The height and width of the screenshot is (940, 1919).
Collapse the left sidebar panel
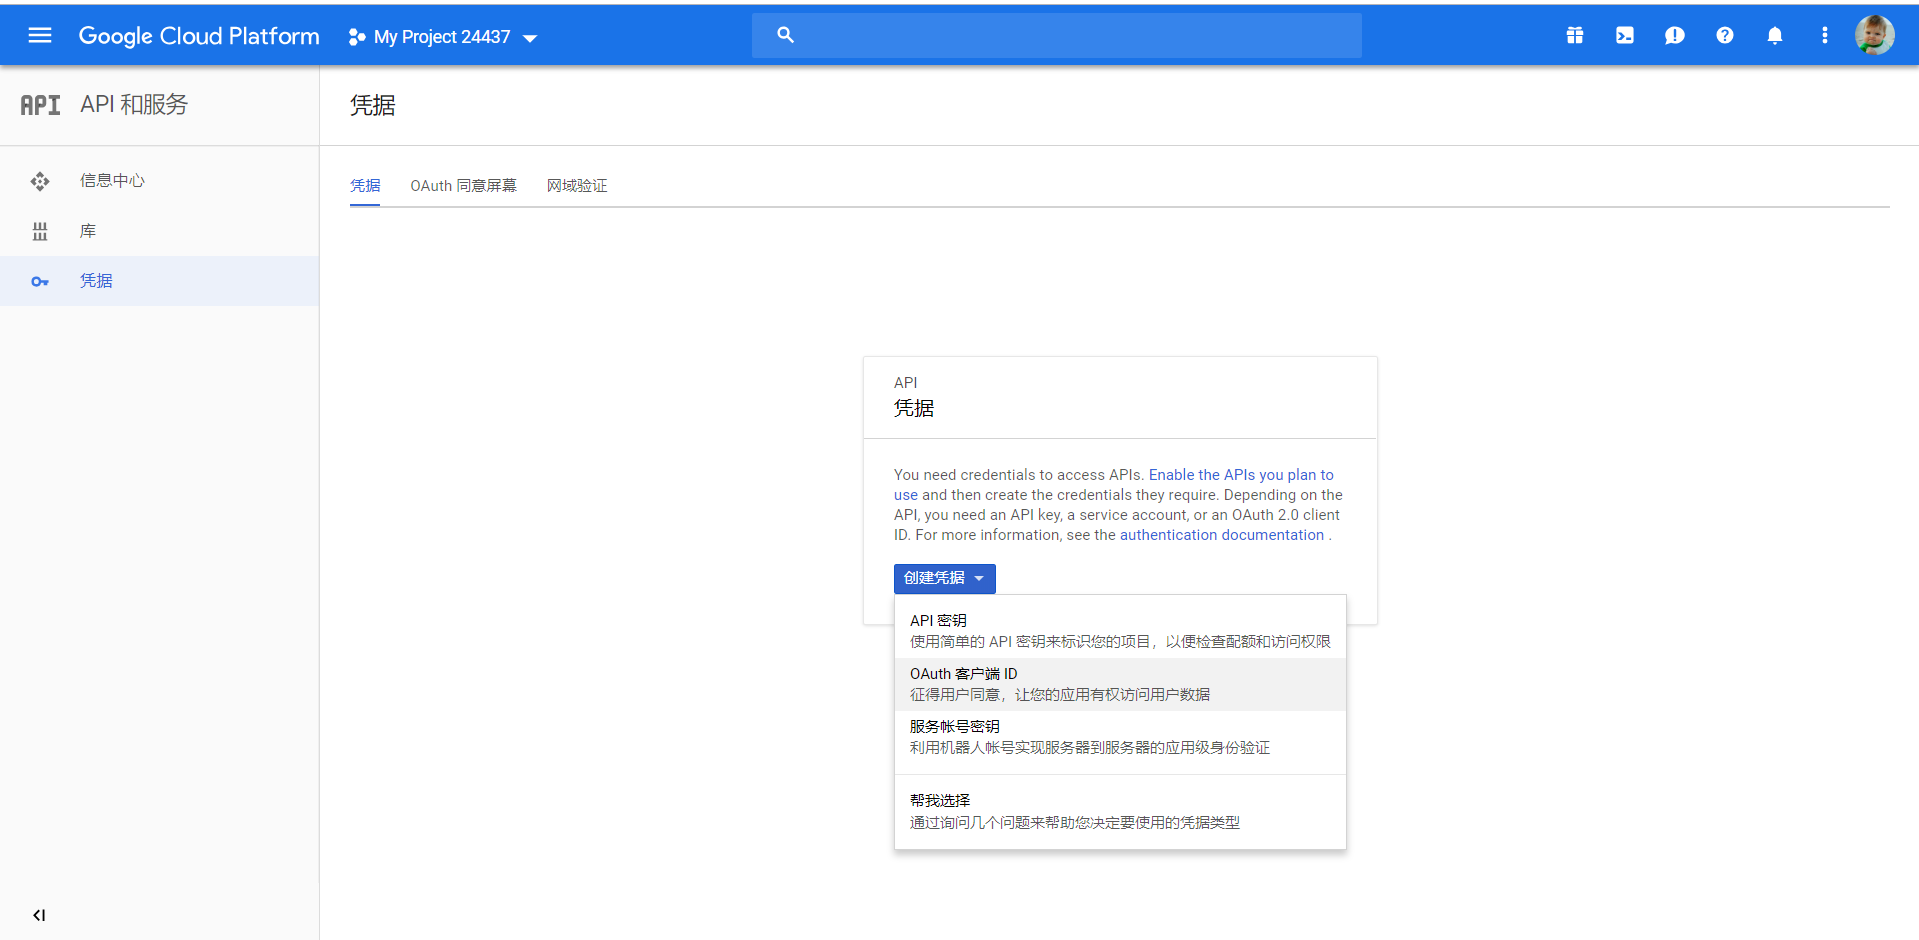point(39,915)
